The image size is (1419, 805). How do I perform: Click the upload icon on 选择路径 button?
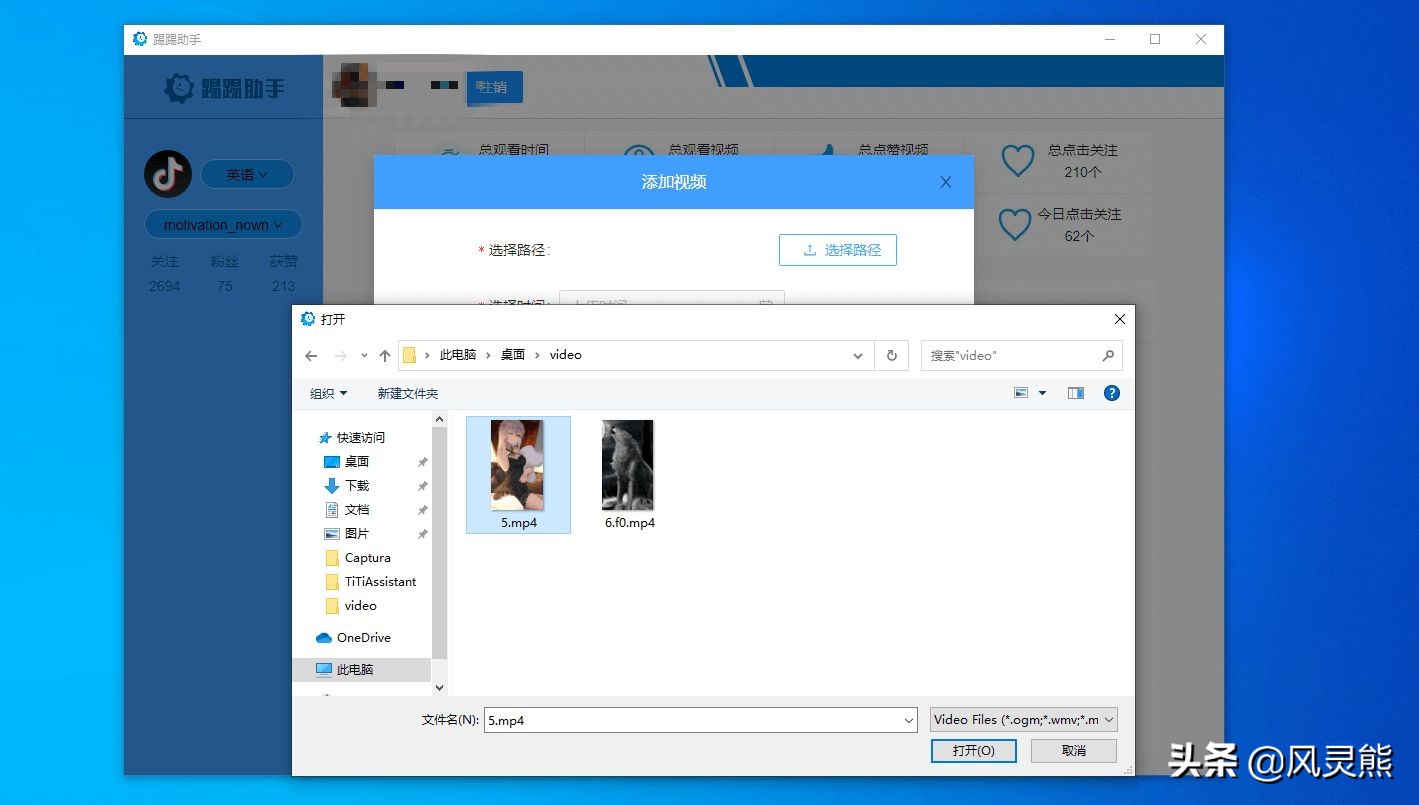click(808, 249)
